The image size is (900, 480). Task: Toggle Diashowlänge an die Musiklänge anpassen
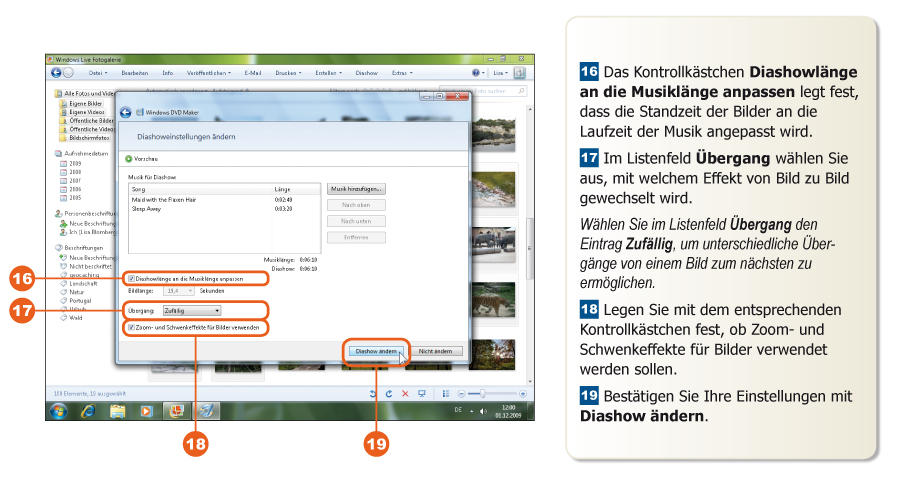click(131, 278)
